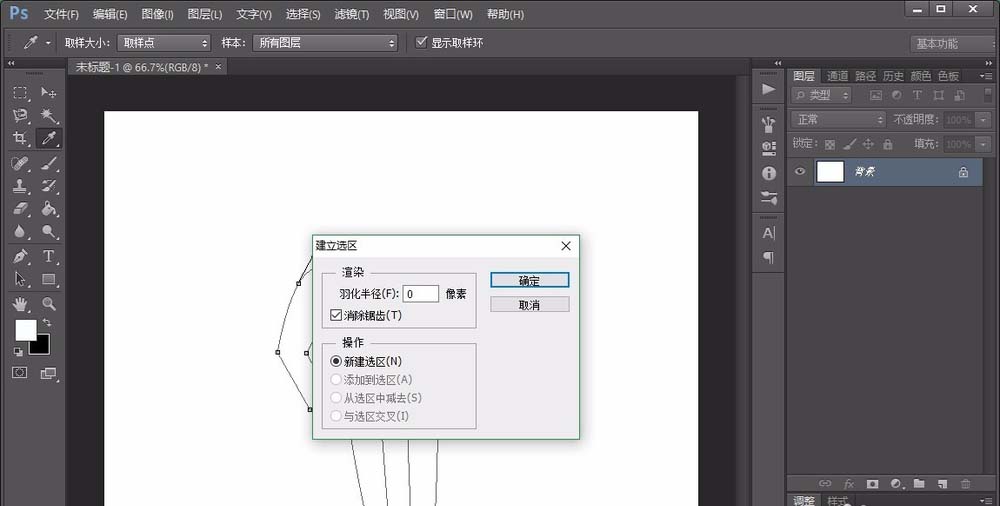Click 取消 in the 建立选区 dialog

(529, 305)
